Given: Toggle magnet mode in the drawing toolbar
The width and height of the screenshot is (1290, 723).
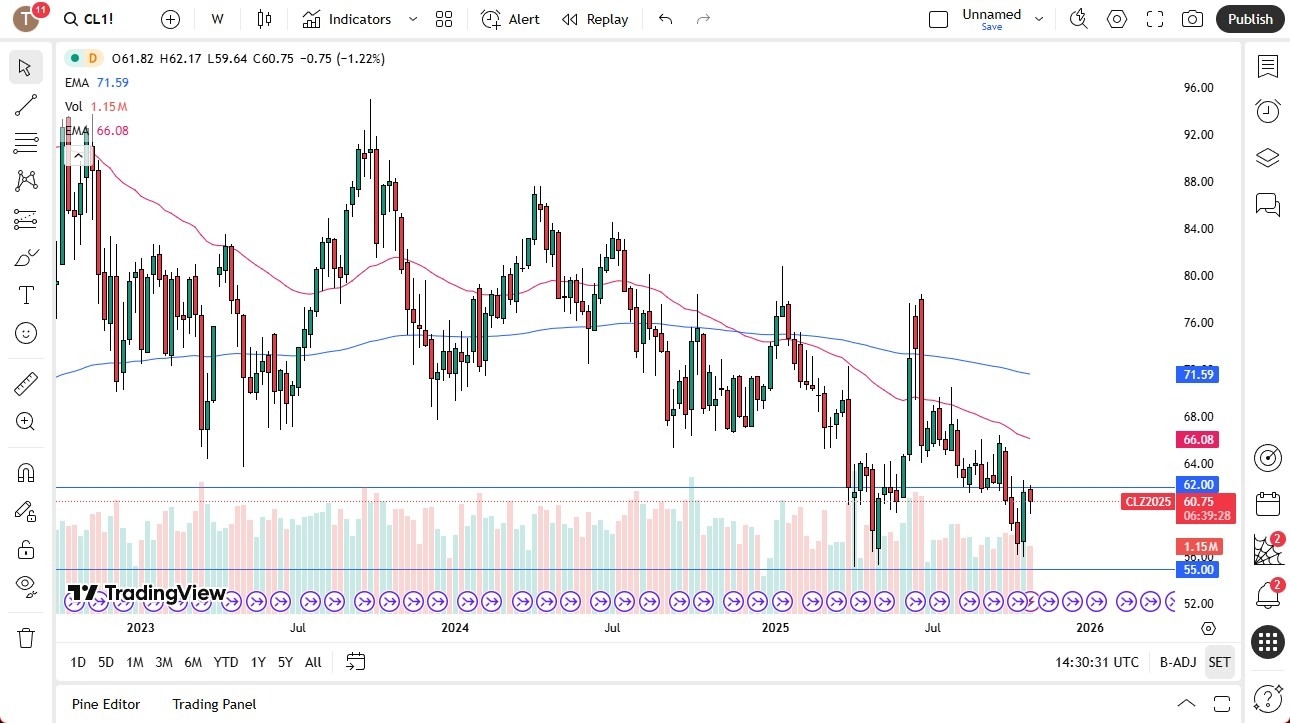Looking at the screenshot, I should tap(26, 472).
